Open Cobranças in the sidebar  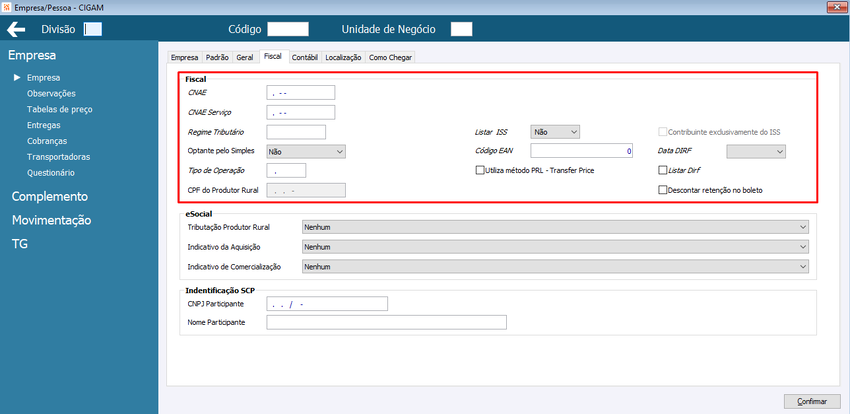pyautogui.click(x=47, y=141)
